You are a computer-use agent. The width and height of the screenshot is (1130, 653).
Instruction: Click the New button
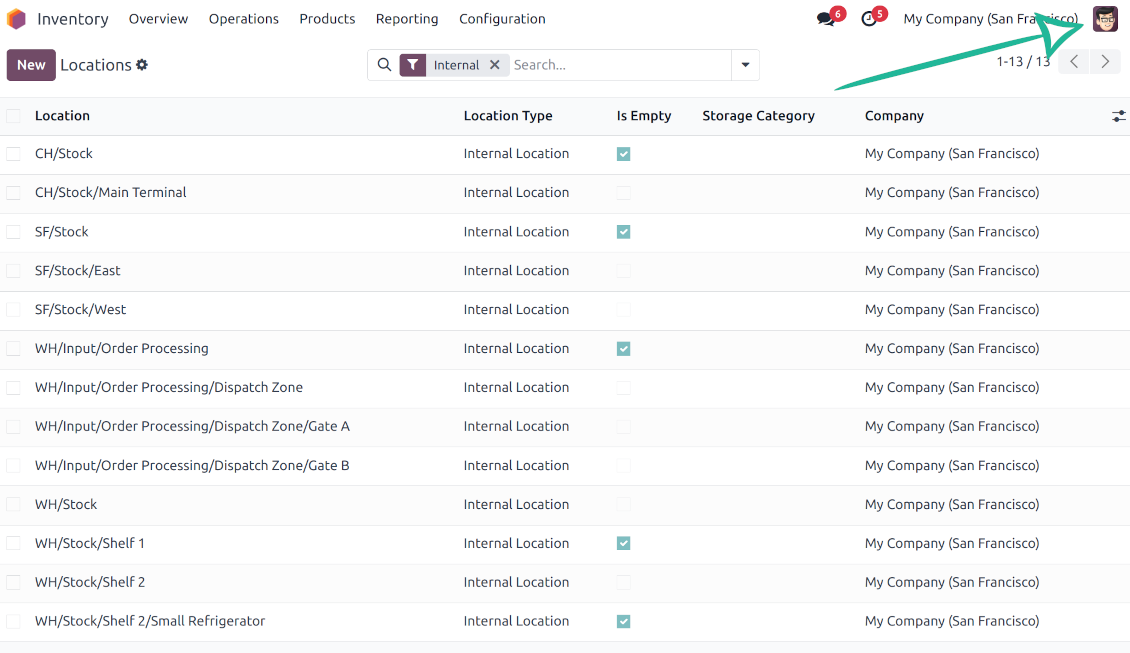(x=31, y=65)
